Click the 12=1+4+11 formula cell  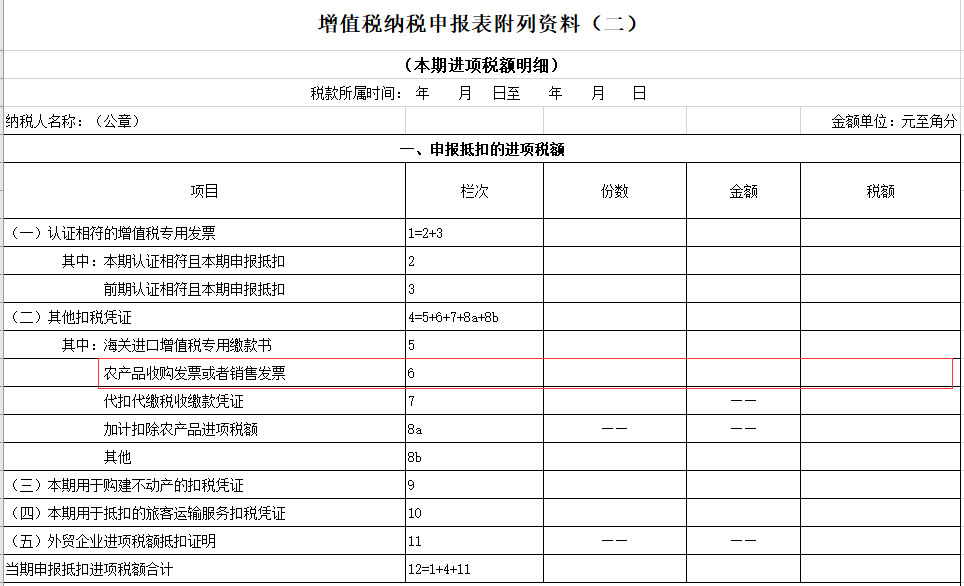pyautogui.click(x=474, y=569)
